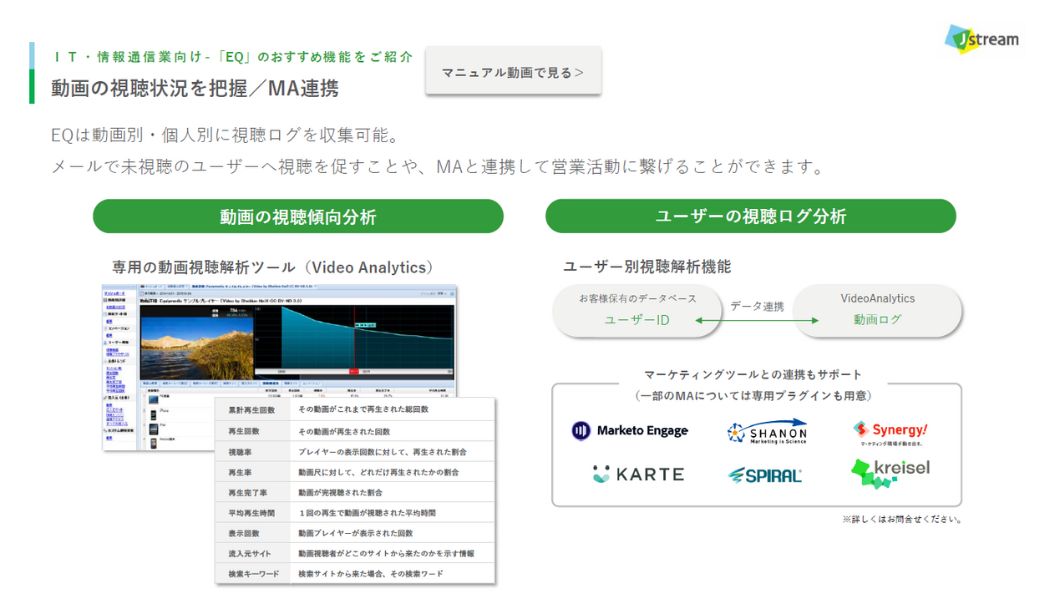The width and height of the screenshot is (1050, 615).
Task: Select the 動画の視聴傾向分析 green pill
Action: point(298,216)
